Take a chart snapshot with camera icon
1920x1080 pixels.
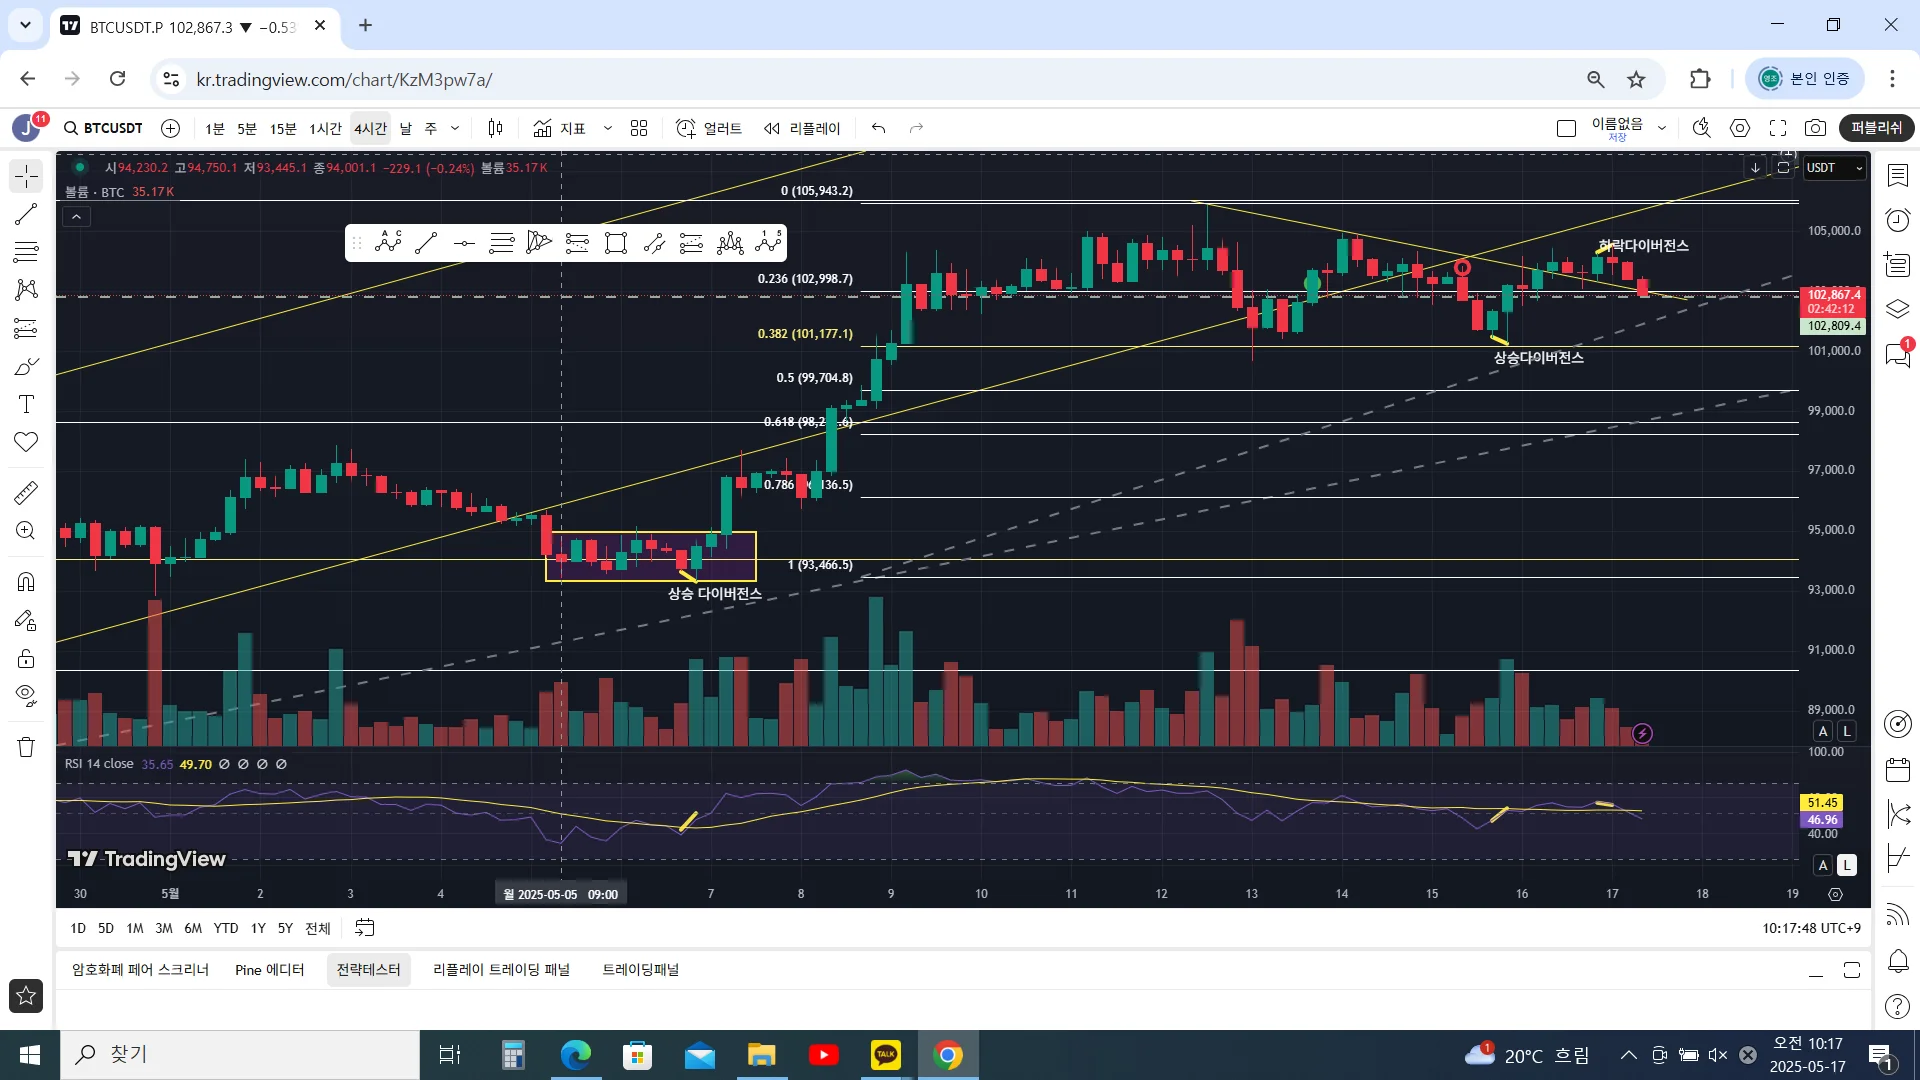click(1815, 128)
